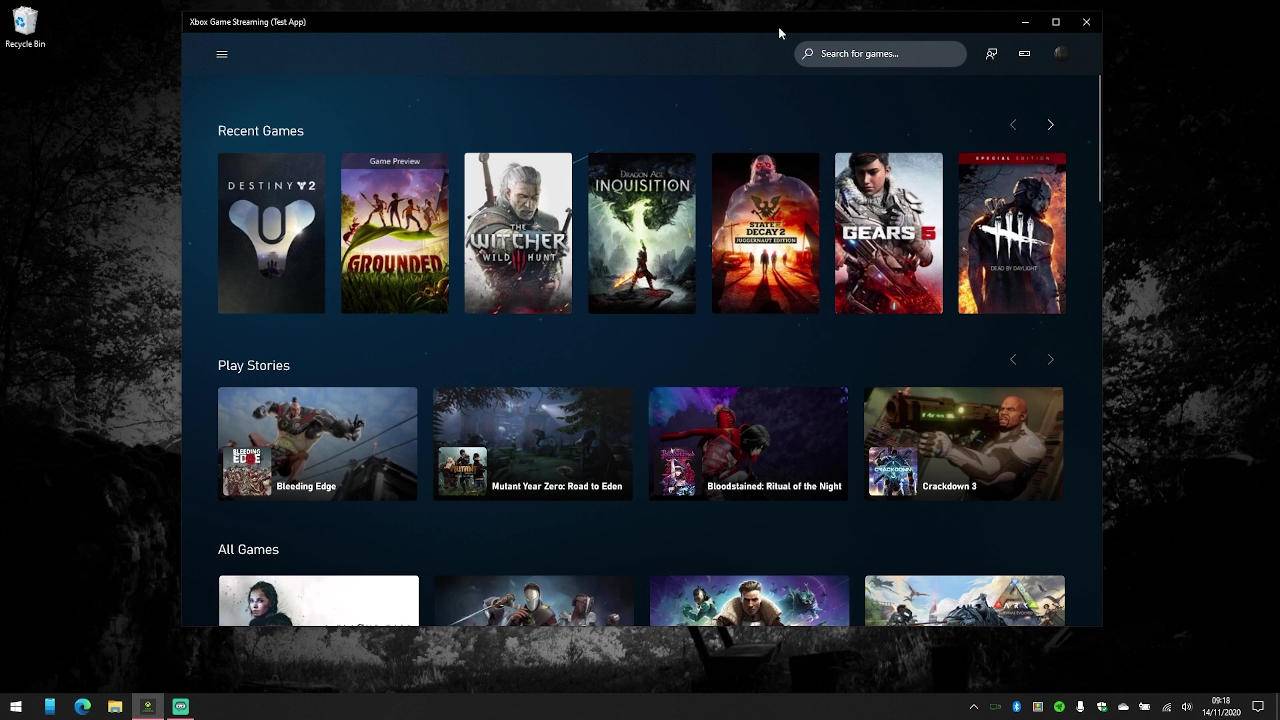1280x720 pixels.
Task: Show next Recent Games with right arrow
Action: (x=1050, y=125)
